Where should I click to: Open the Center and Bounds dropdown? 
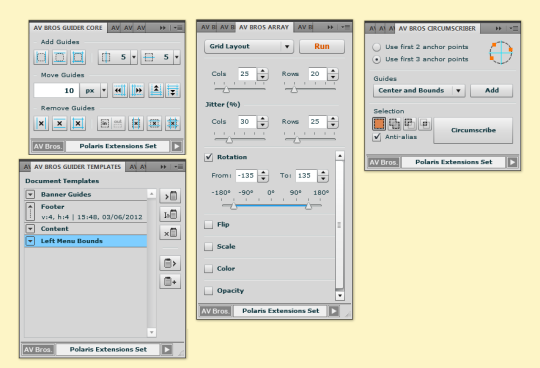[419, 91]
